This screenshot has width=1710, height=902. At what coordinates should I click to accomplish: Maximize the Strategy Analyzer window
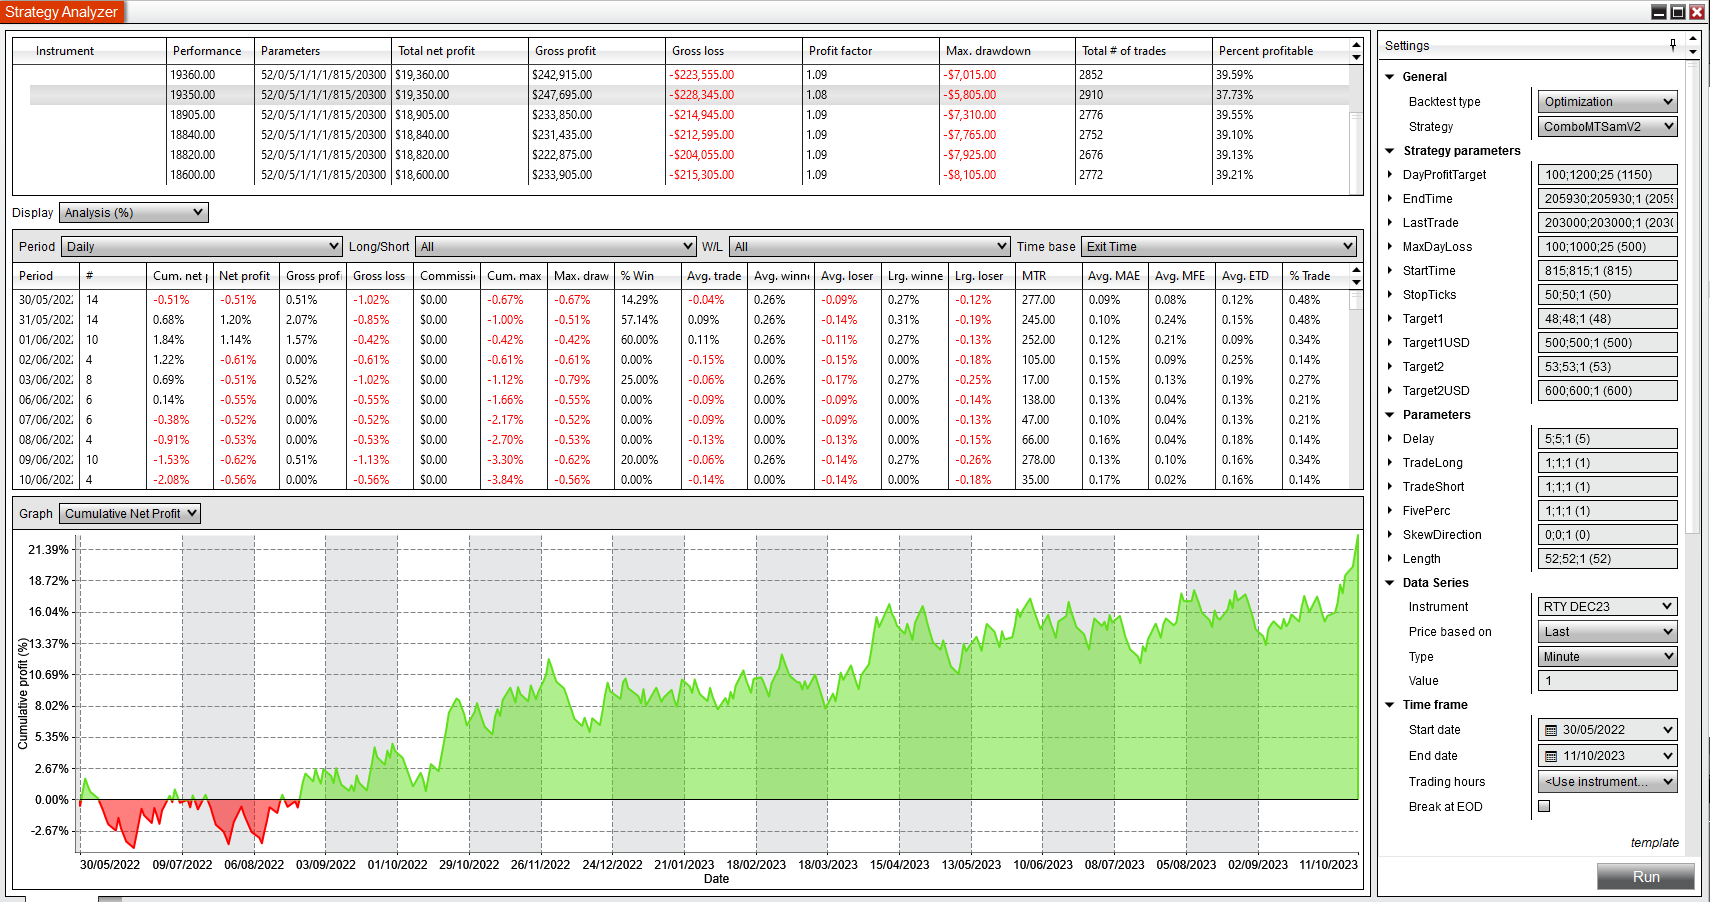[x=1678, y=12]
